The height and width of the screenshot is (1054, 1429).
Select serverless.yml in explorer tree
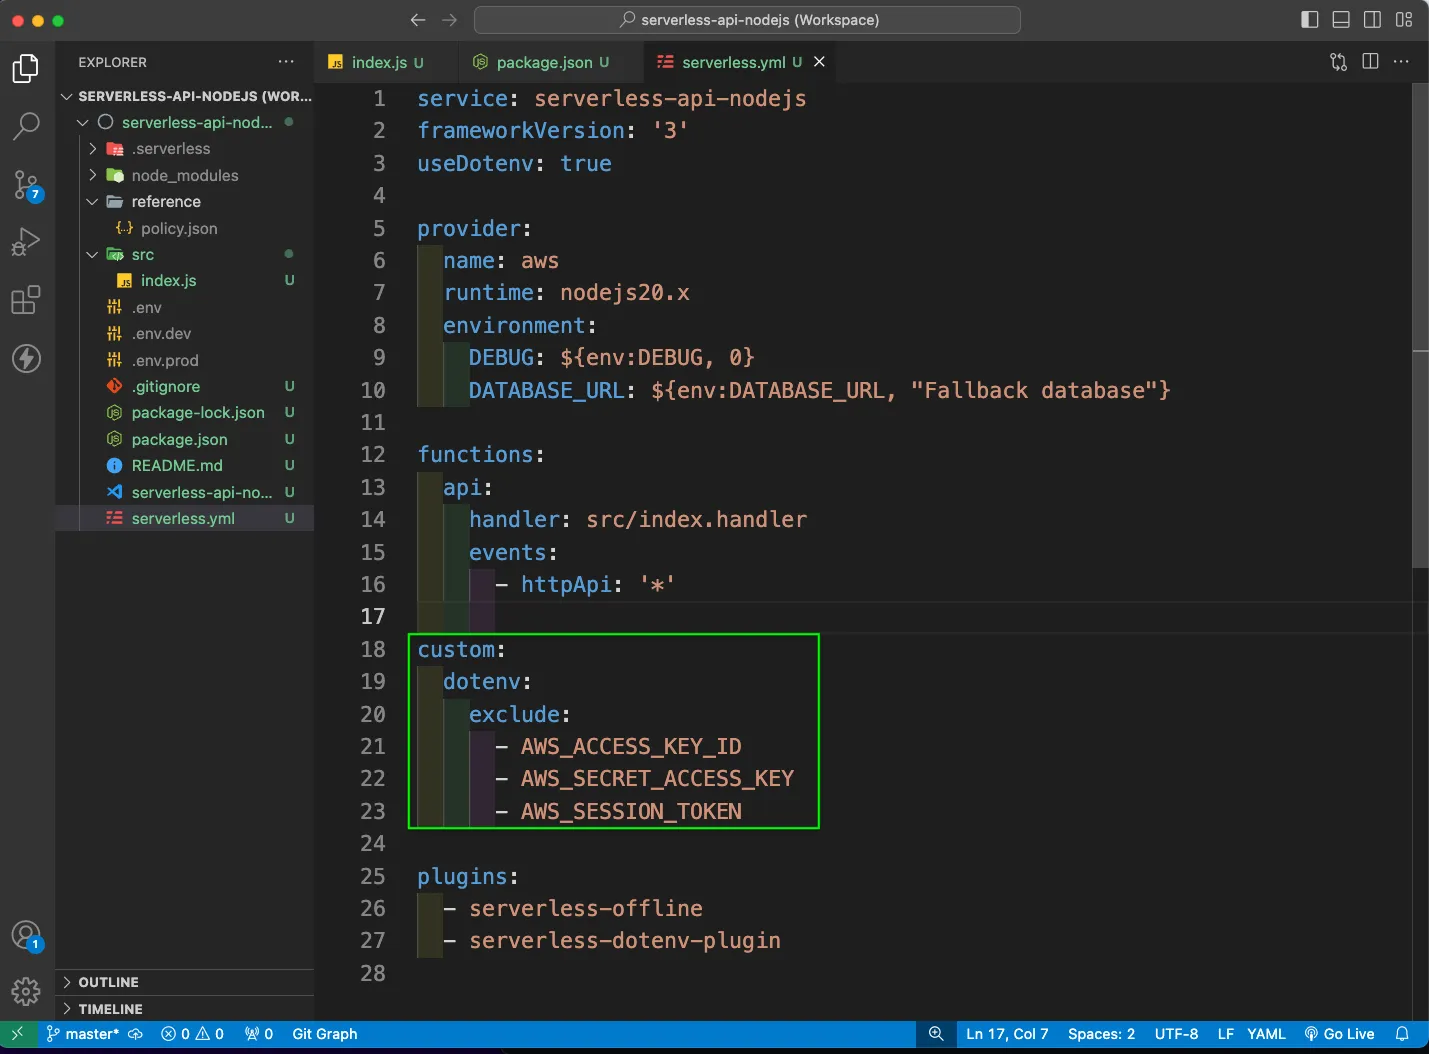(x=183, y=518)
